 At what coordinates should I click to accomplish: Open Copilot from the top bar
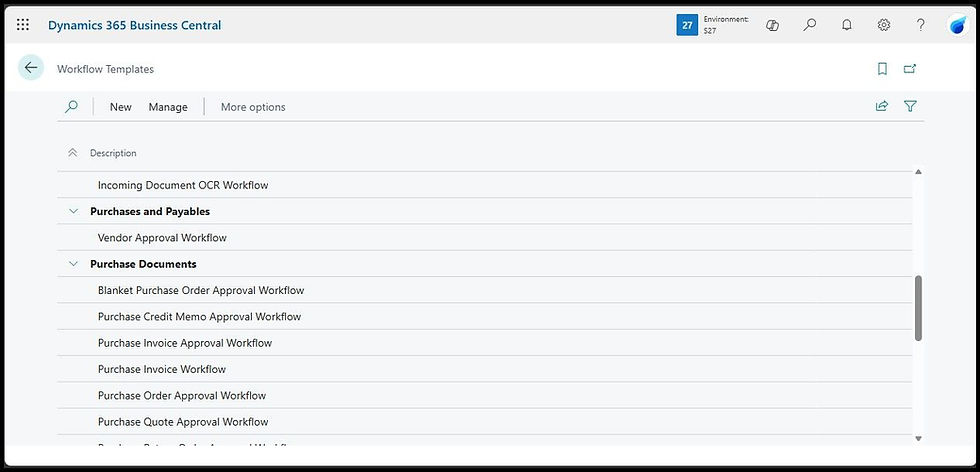pyautogui.click(x=772, y=25)
